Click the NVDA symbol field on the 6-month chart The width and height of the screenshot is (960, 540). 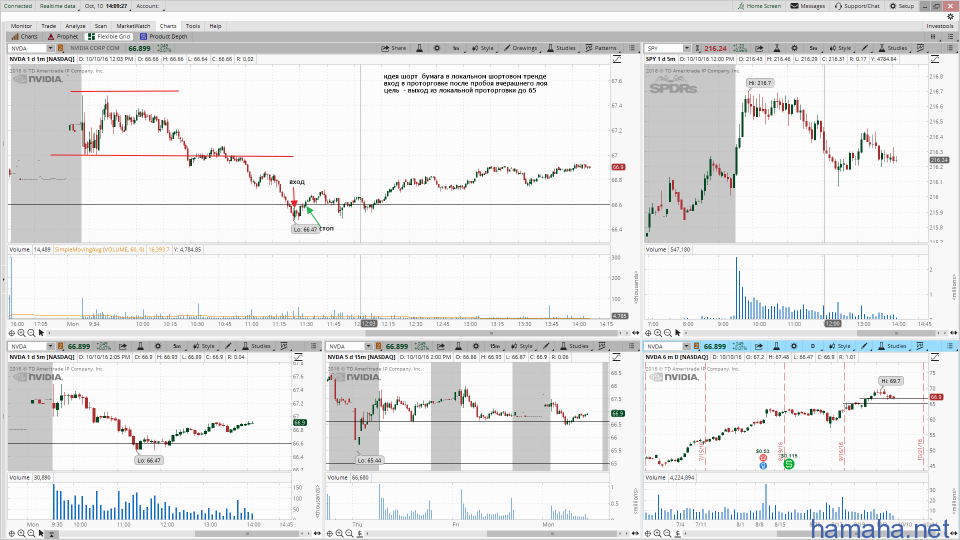[x=664, y=347]
